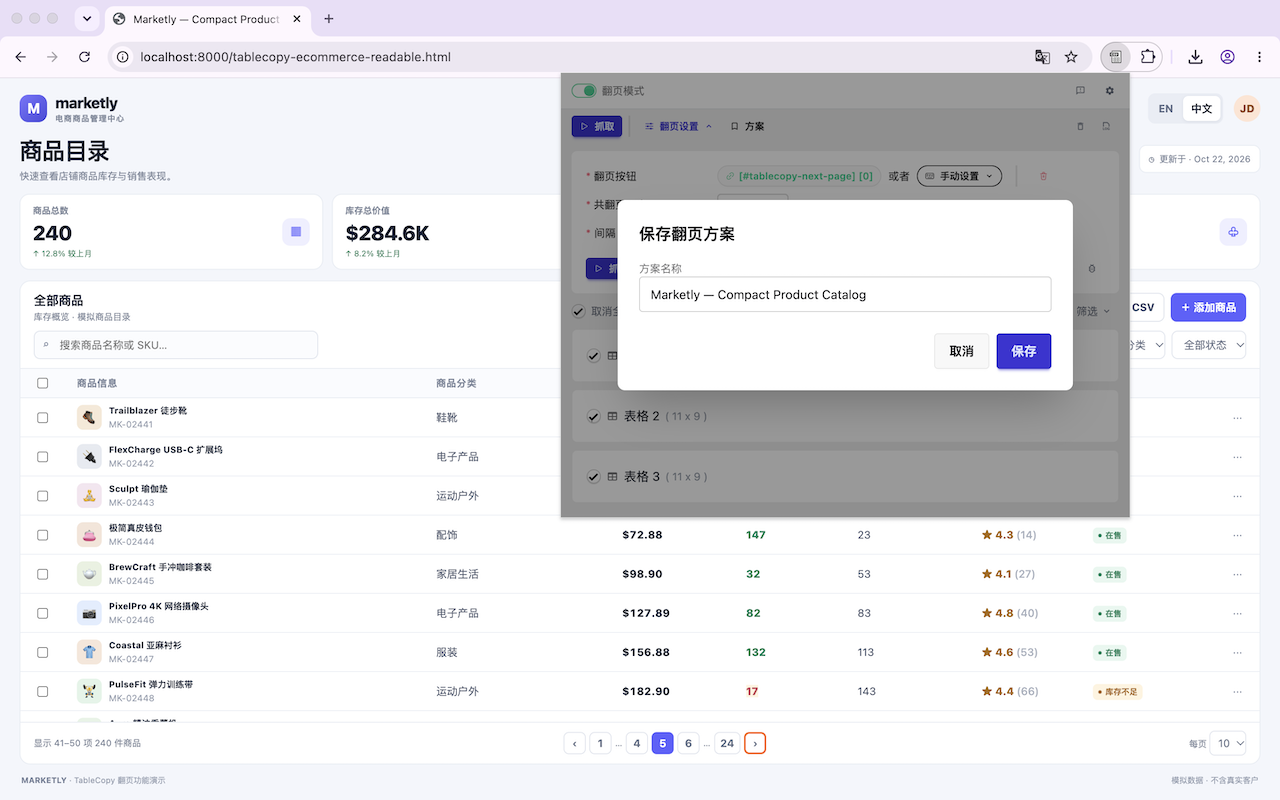Open the extension settings gear

click(1109, 91)
